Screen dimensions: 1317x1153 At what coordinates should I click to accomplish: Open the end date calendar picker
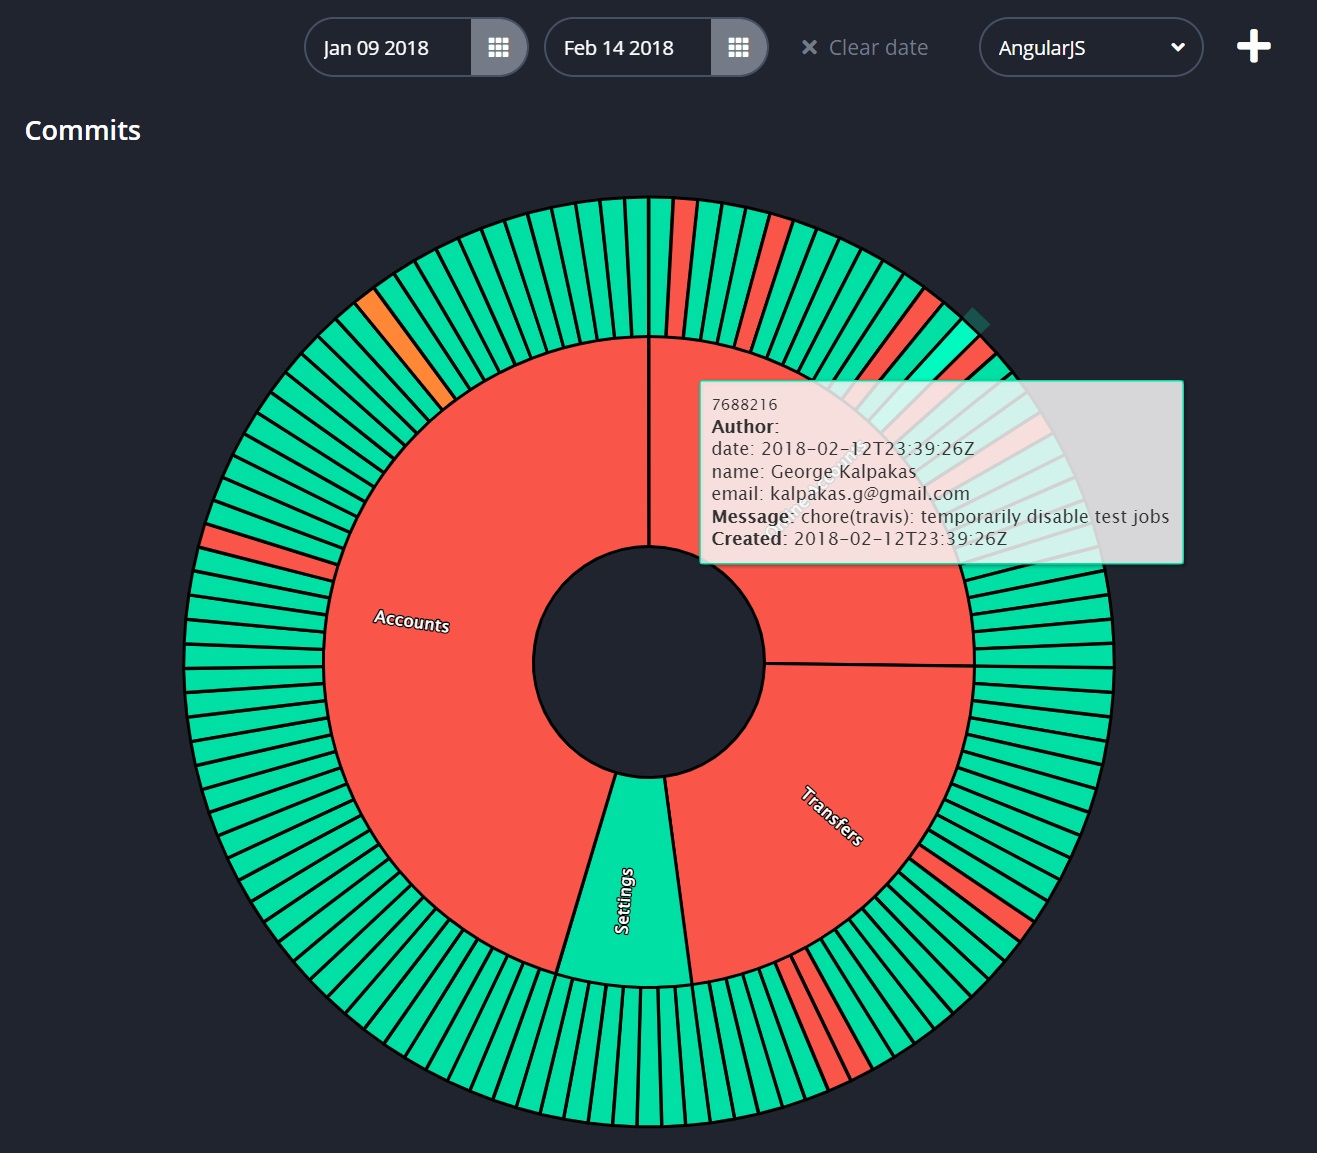(x=737, y=47)
